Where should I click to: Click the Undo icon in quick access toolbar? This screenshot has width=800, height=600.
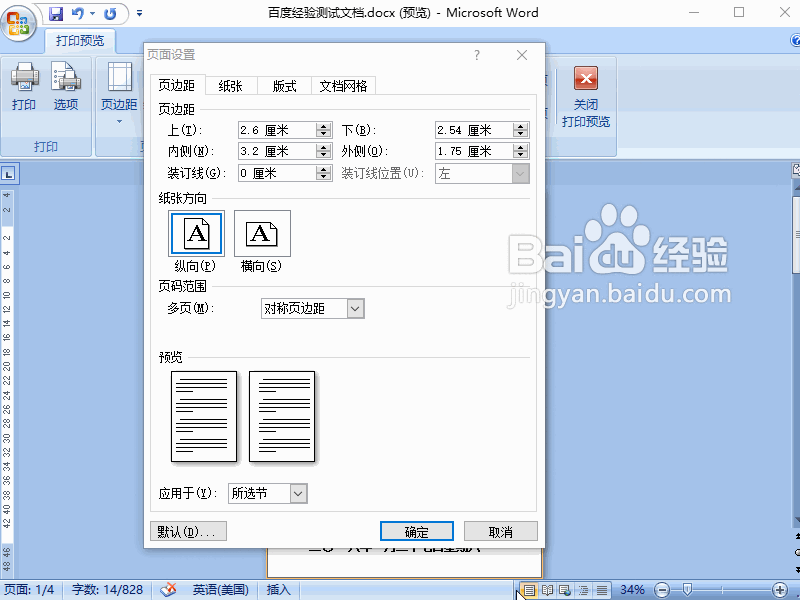click(78, 14)
